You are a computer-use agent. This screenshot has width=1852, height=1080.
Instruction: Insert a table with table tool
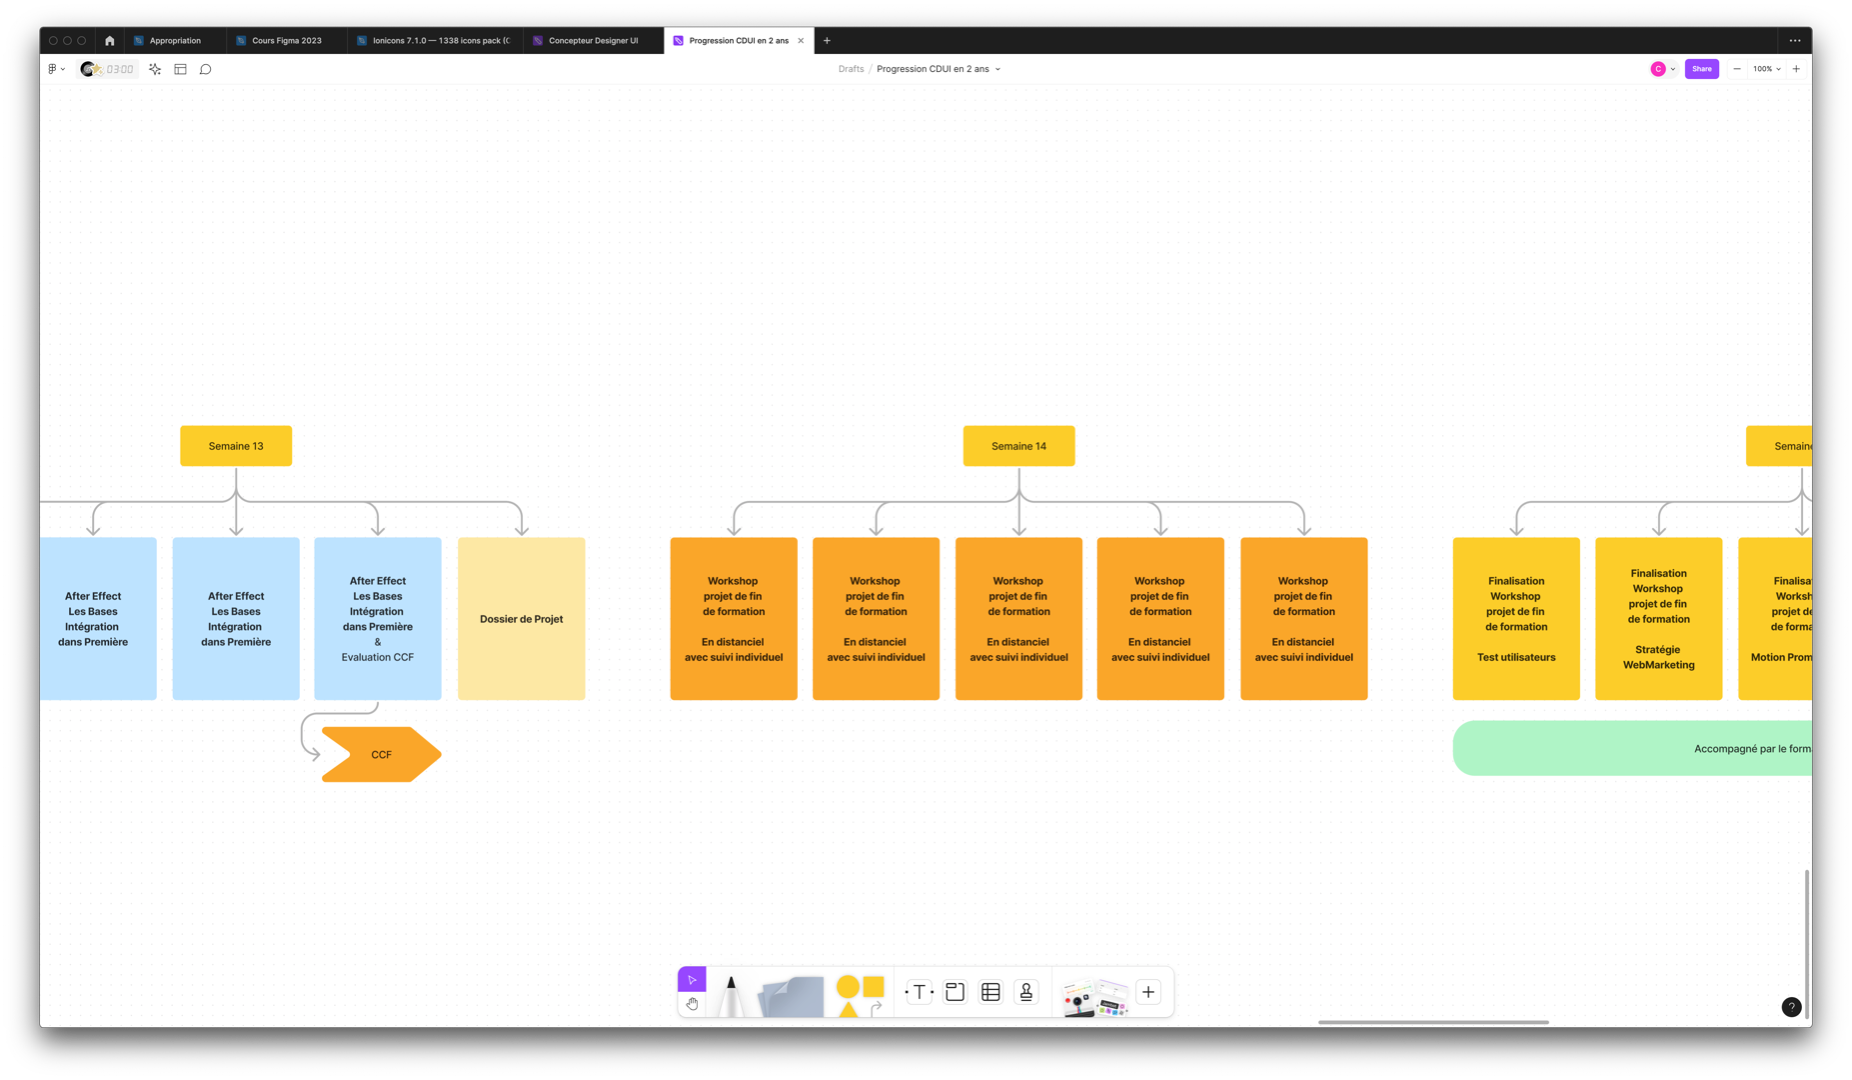(x=991, y=992)
